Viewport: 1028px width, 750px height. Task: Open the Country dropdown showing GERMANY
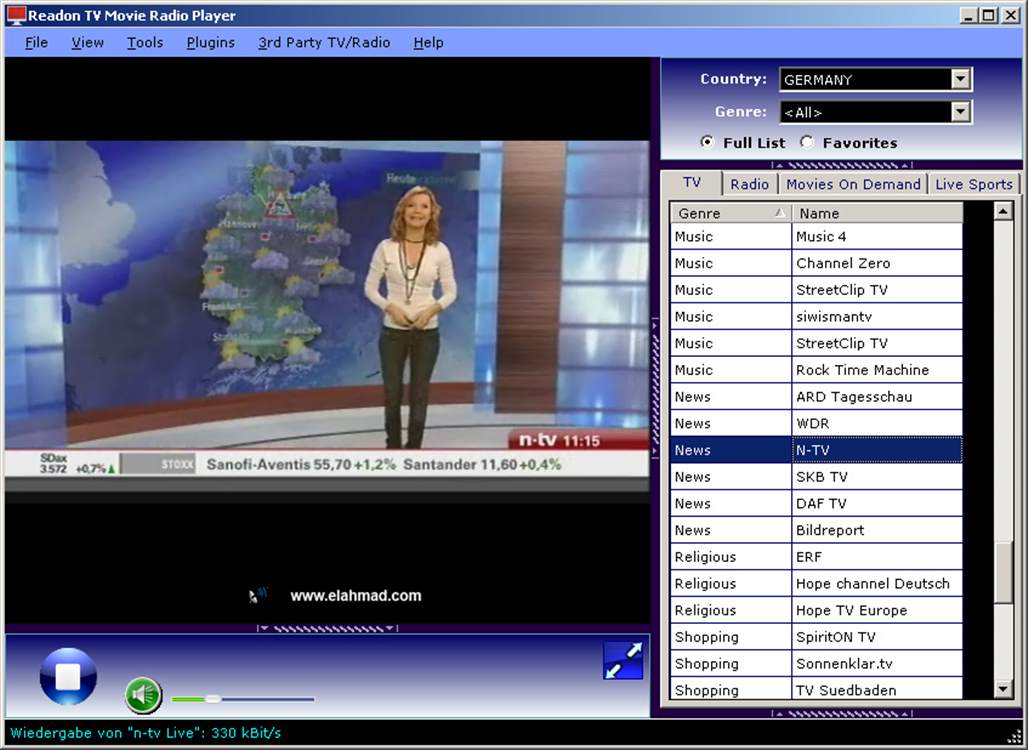[x=875, y=79]
